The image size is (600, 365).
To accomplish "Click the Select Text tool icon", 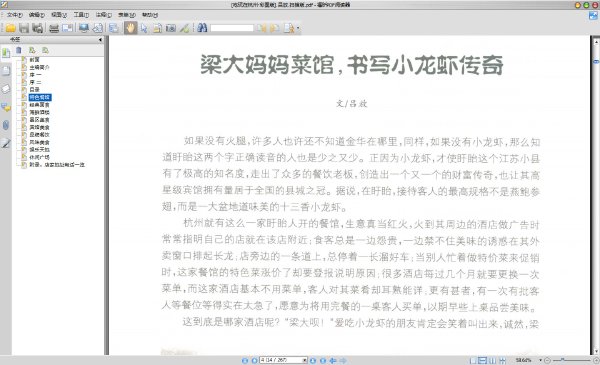I will (157, 28).
